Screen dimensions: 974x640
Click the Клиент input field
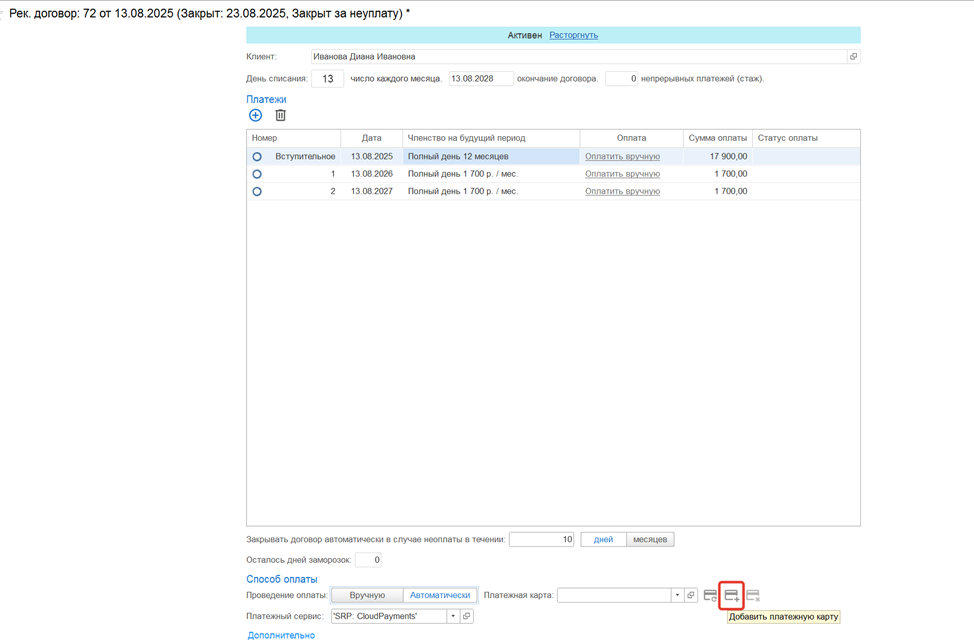tap(579, 57)
